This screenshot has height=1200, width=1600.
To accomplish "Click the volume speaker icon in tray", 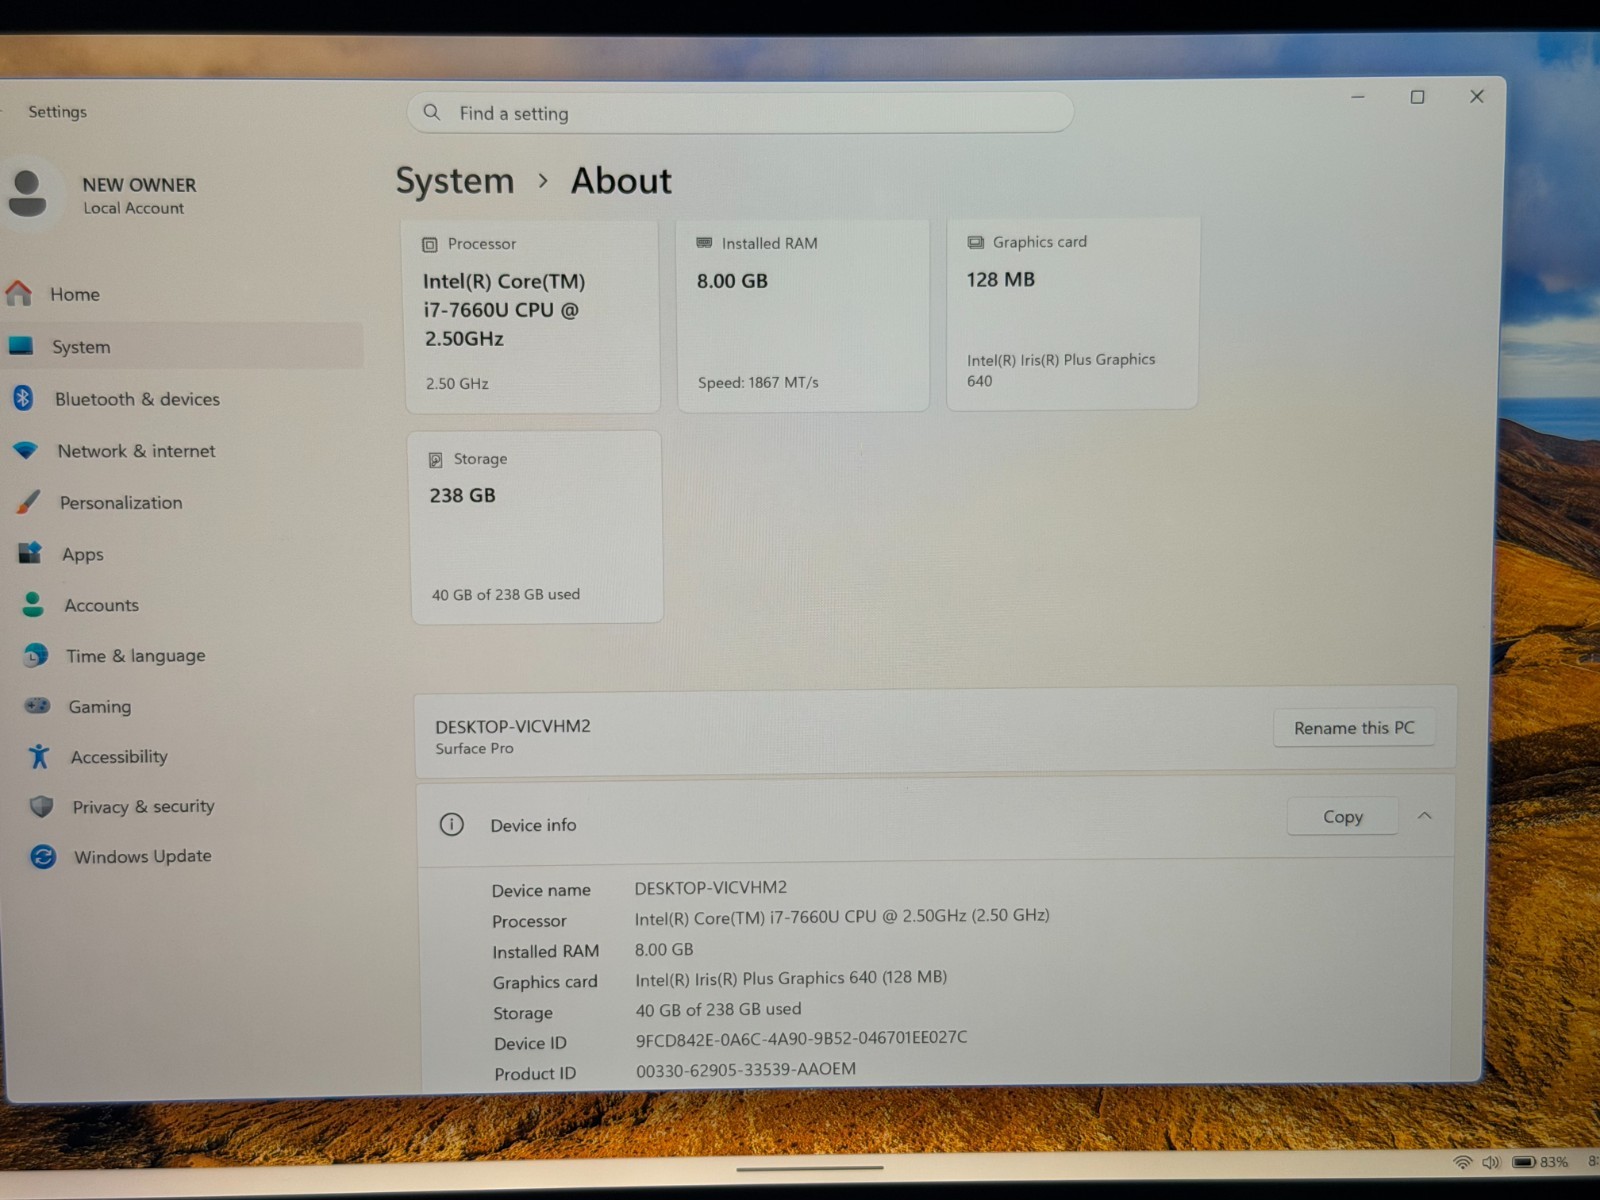I will pos(1491,1162).
